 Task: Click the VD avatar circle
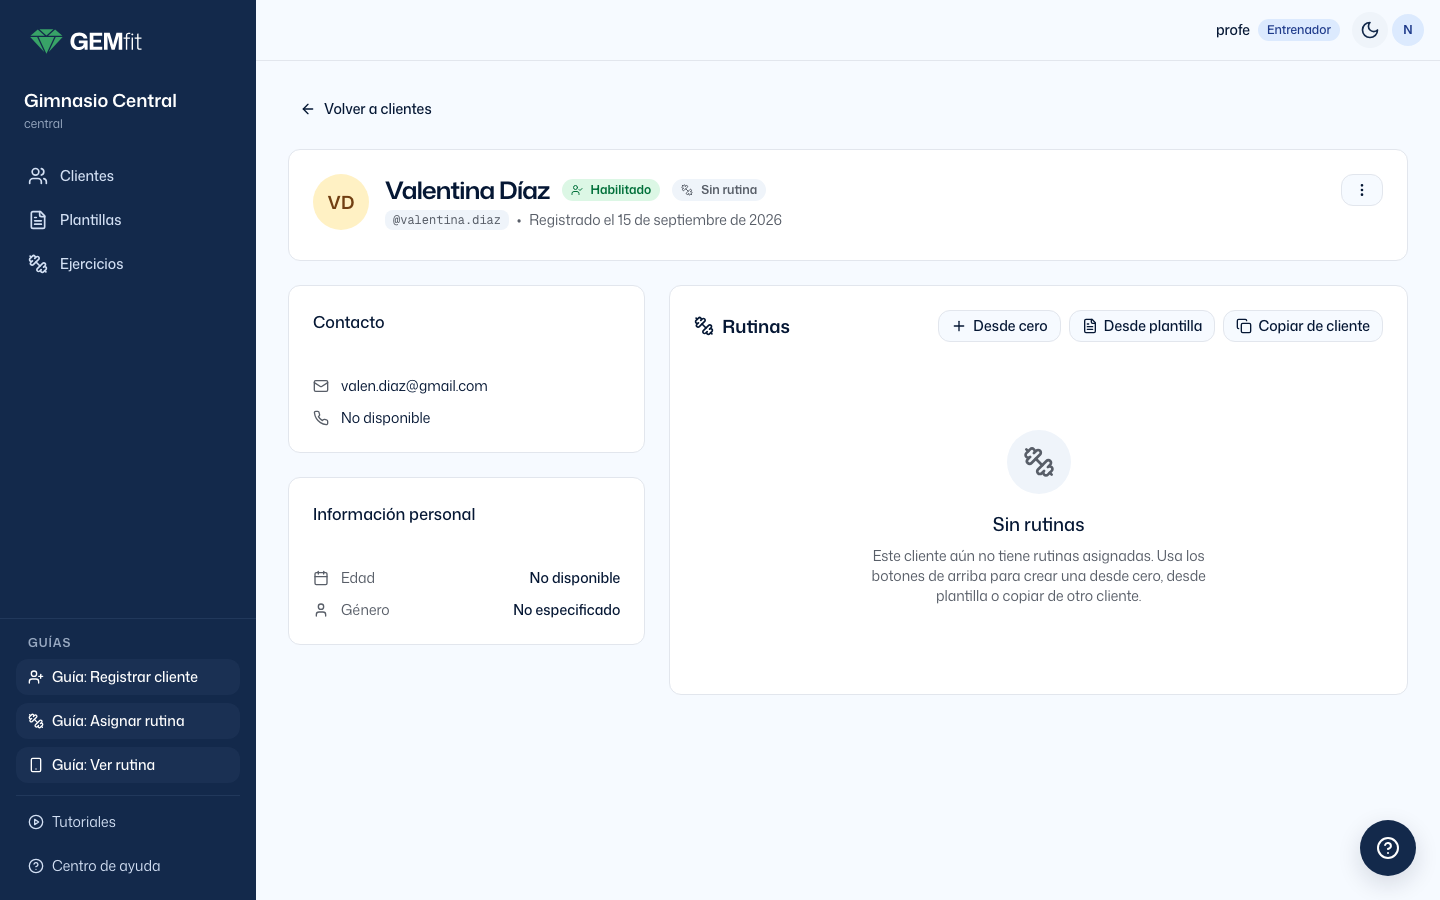[341, 202]
